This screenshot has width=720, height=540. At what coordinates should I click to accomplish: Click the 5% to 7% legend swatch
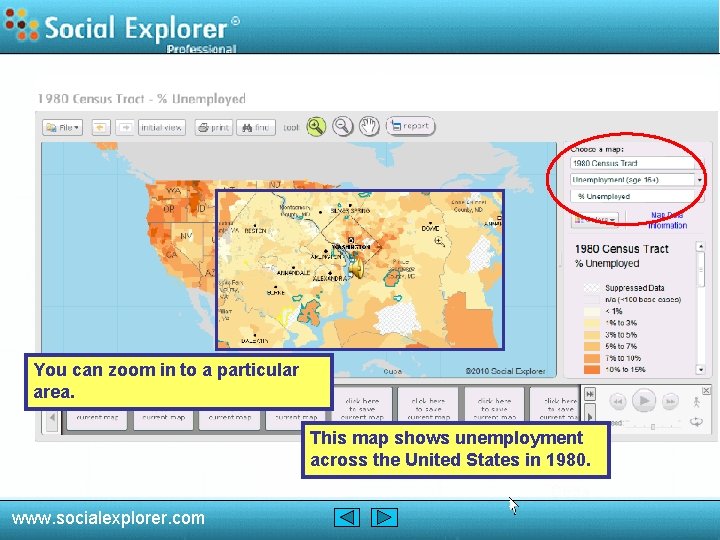pyautogui.click(x=591, y=346)
